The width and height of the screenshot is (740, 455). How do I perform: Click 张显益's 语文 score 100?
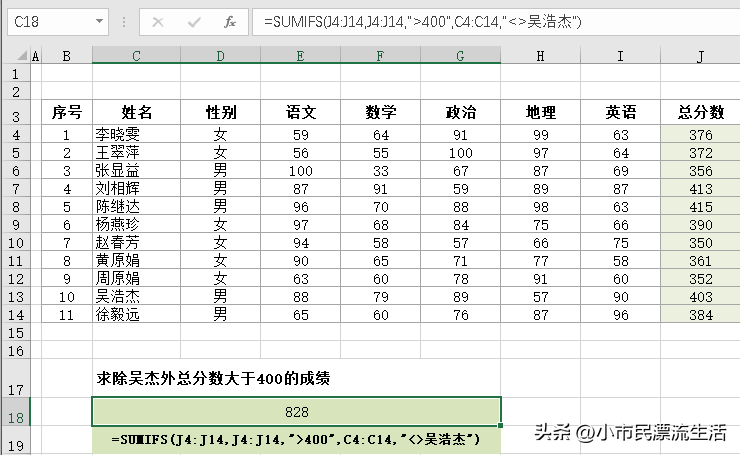(300, 170)
